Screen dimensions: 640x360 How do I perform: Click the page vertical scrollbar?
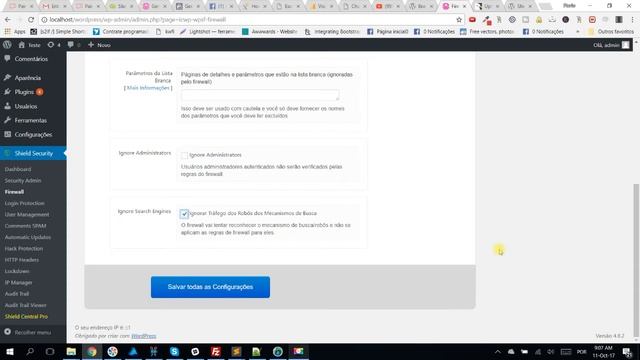pos(636,261)
